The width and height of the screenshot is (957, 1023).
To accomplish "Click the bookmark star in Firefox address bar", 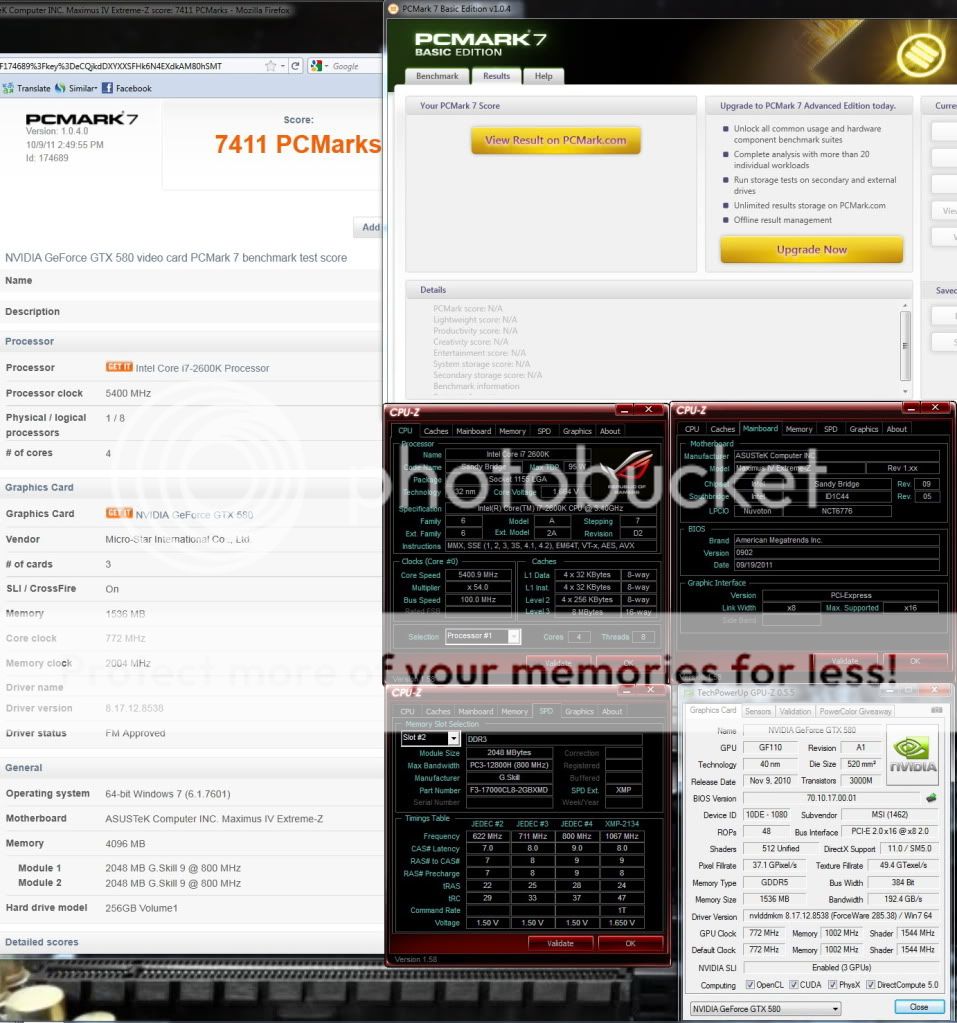I will click(271, 66).
